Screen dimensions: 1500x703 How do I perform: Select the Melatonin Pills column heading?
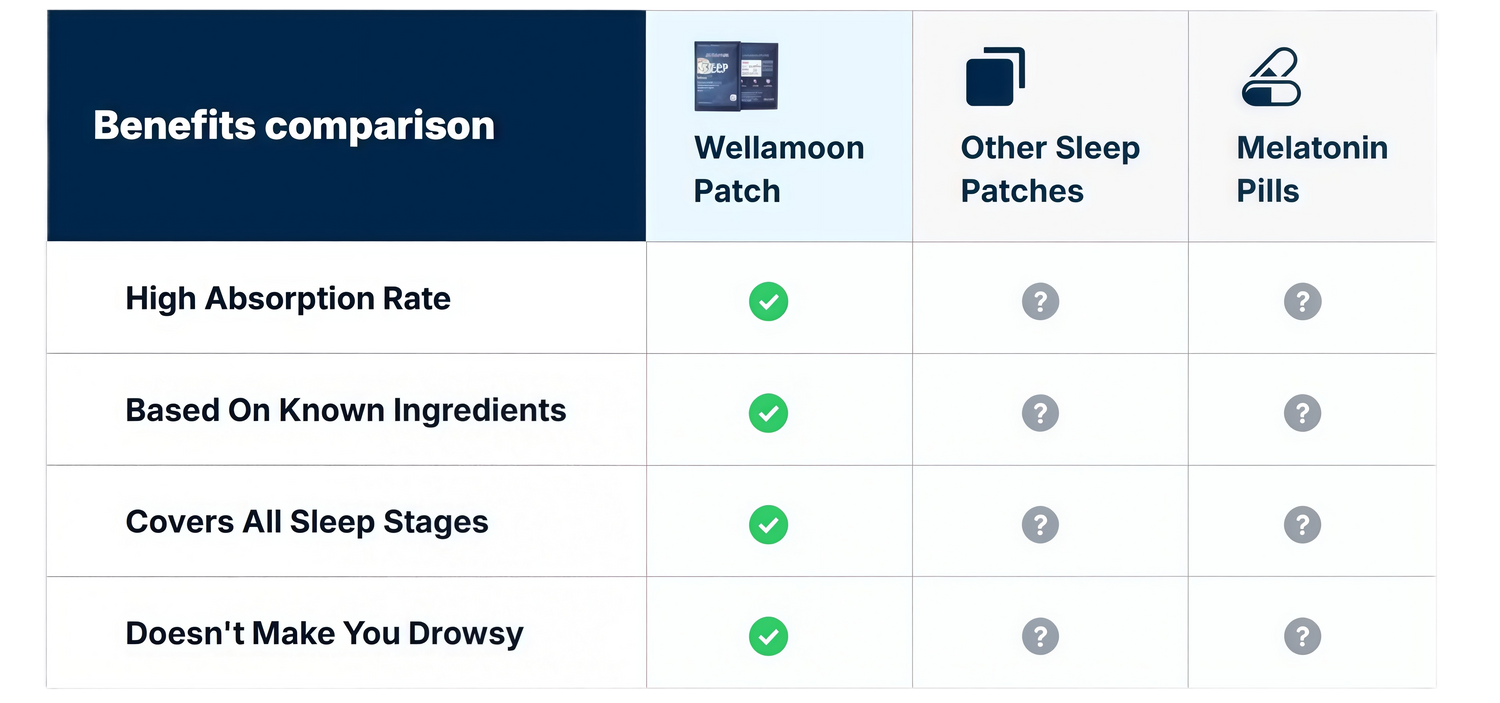click(1311, 169)
